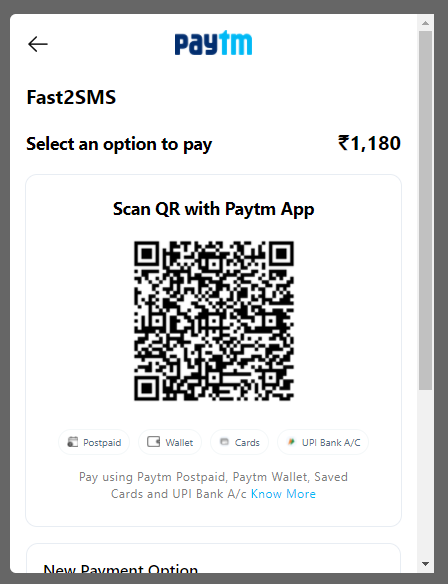Click the UPI Bank A/C icon
Image resolution: width=448 pixels, height=584 pixels.
point(291,442)
